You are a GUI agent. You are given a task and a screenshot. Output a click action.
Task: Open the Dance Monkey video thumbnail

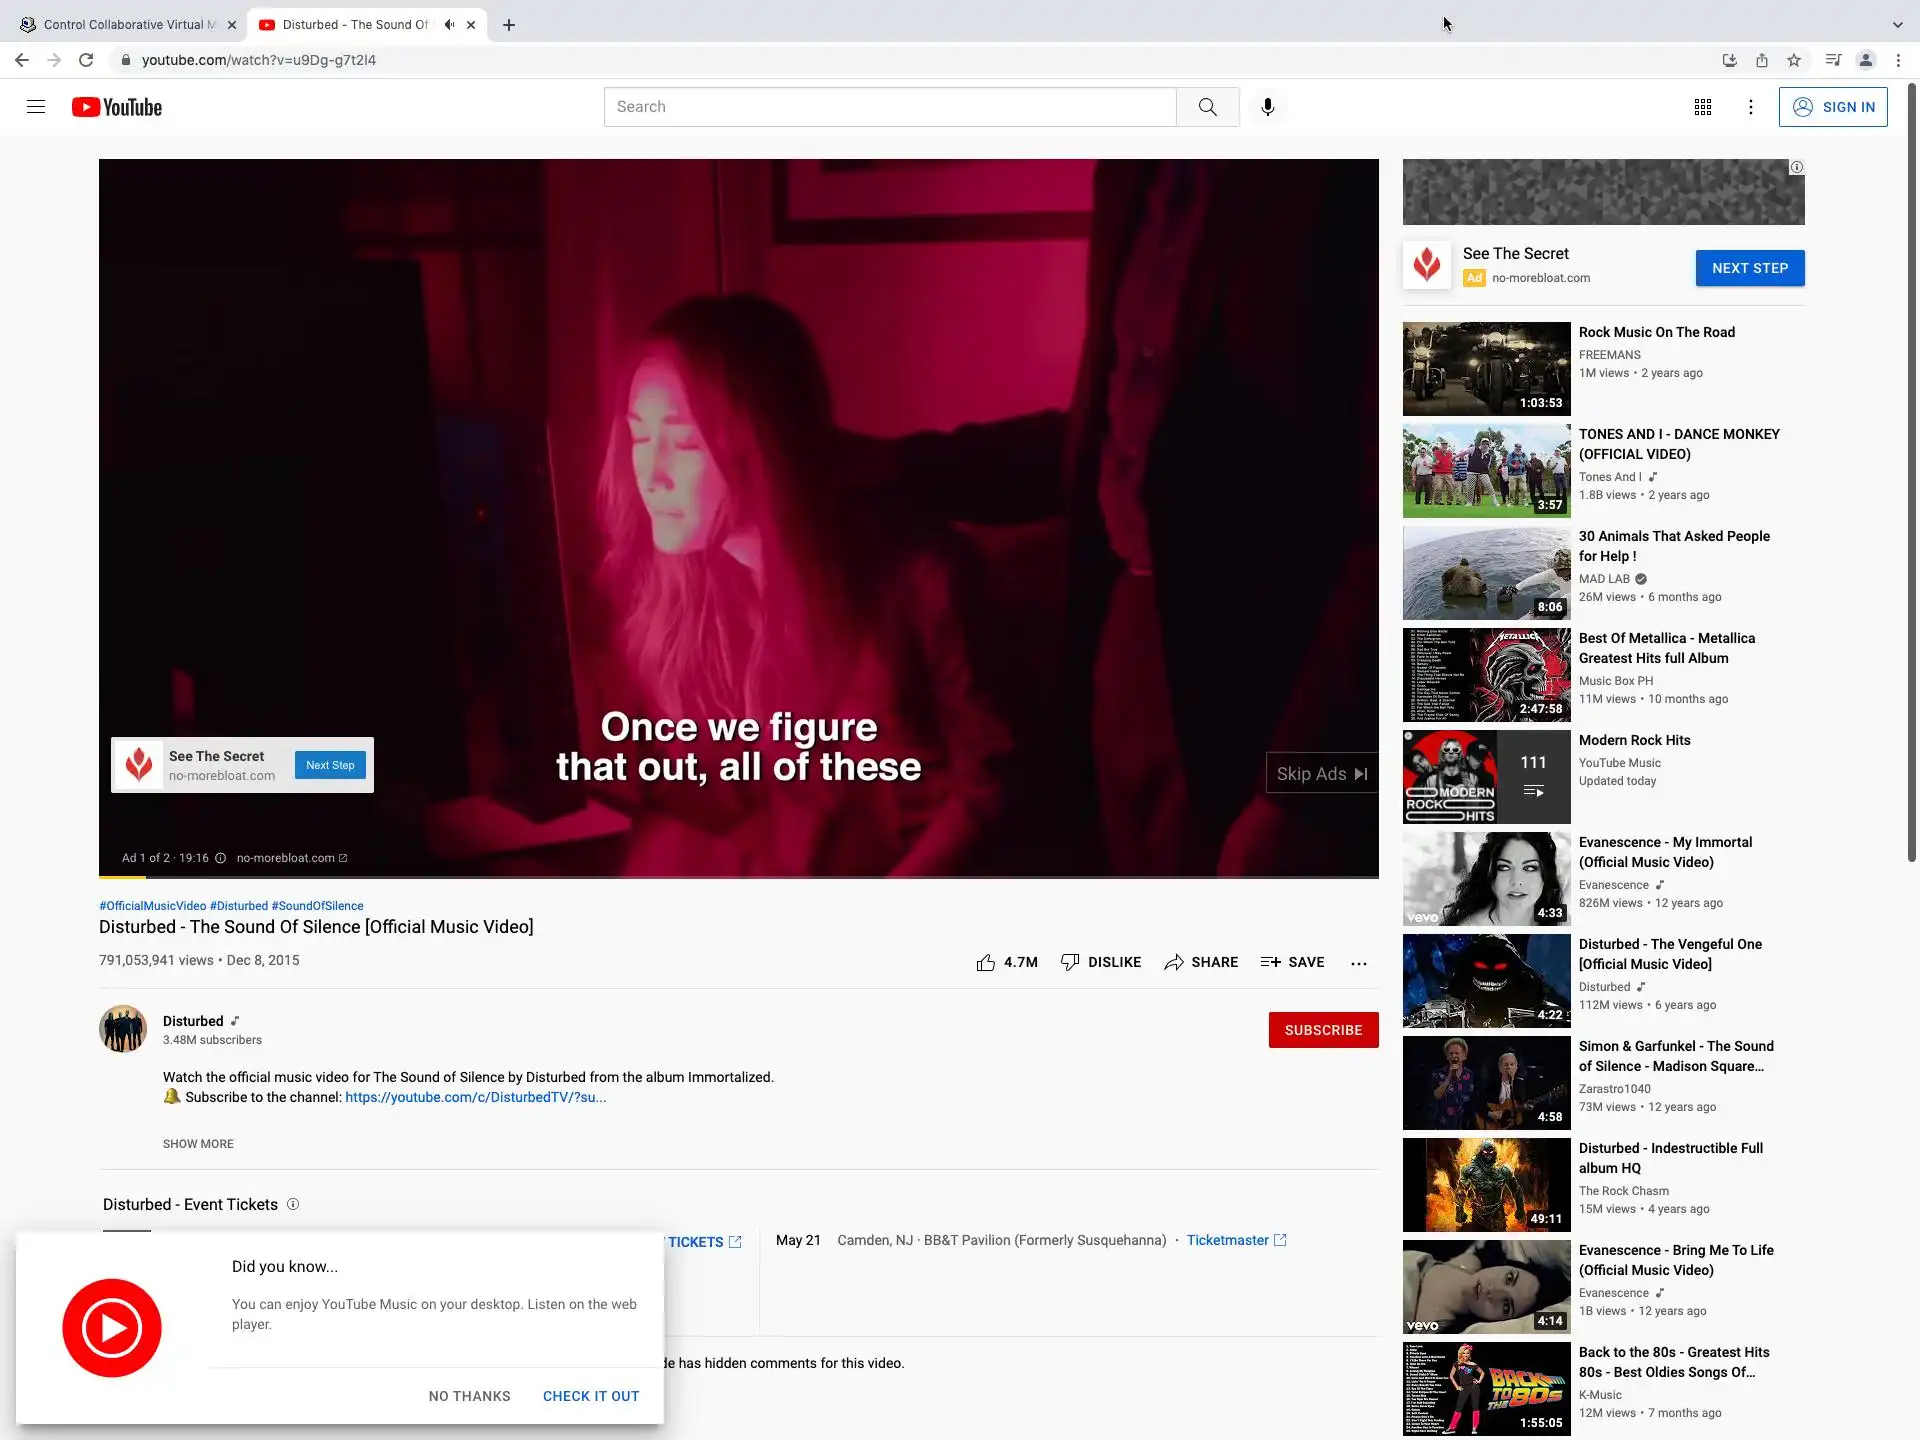pos(1486,470)
